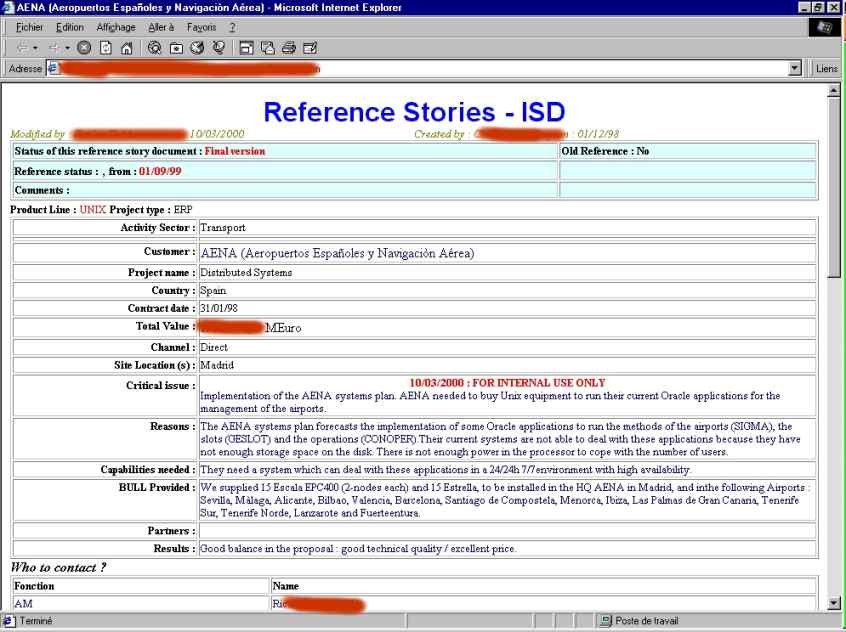The height and width of the screenshot is (632, 846).
Task: Click the red '01/09/99' reference date
Action: [160, 172]
